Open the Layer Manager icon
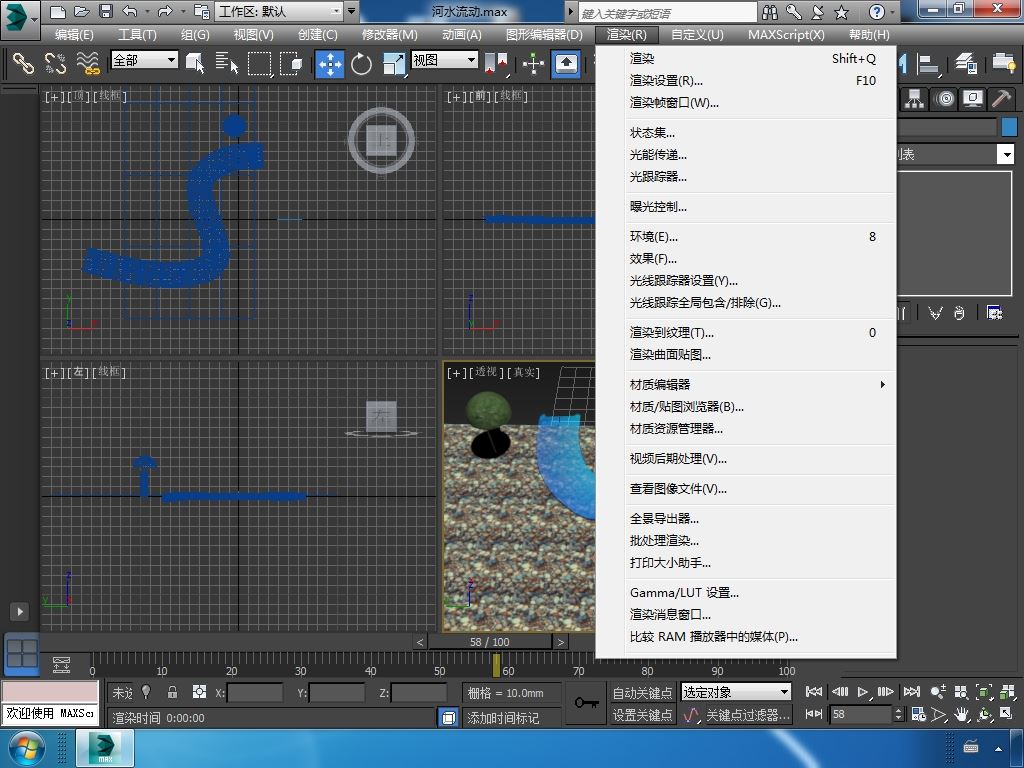 point(966,63)
